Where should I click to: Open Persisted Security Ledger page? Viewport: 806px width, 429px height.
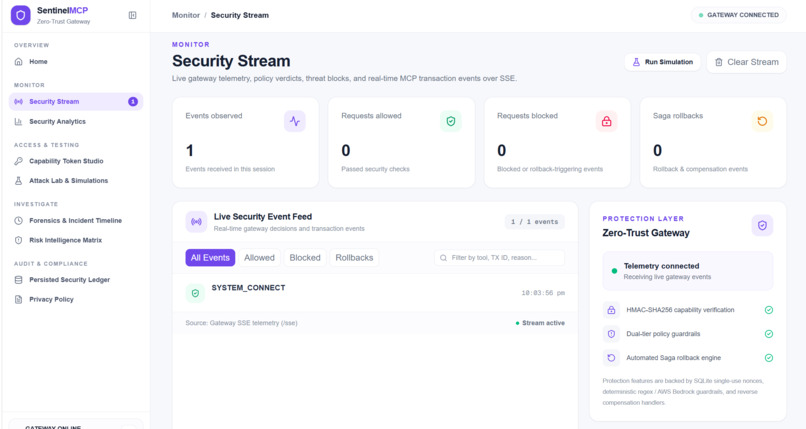[76, 280]
